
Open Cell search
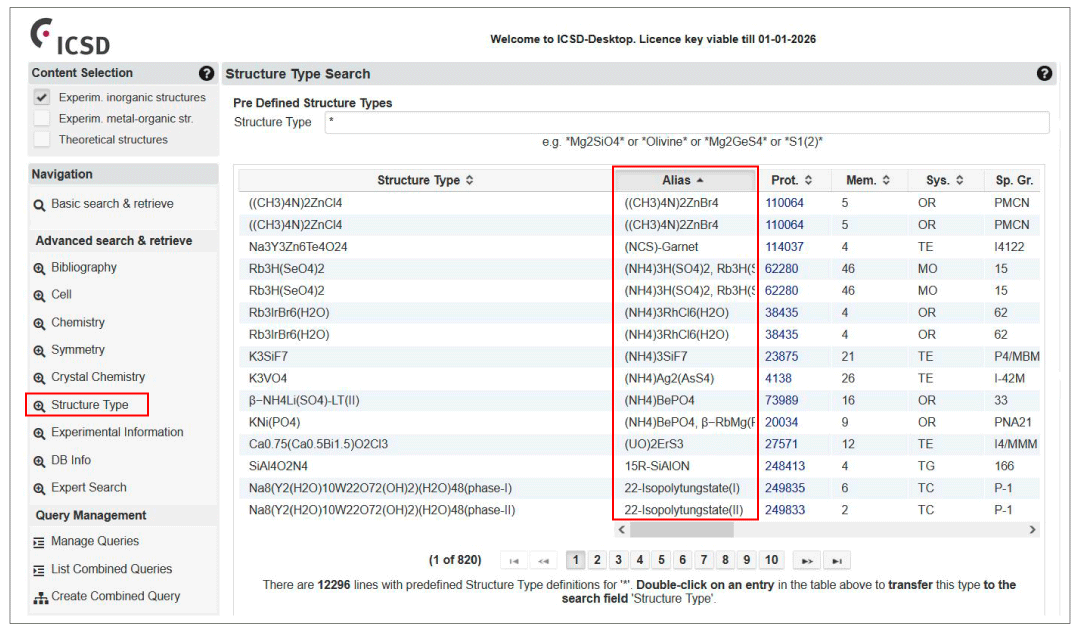tap(61, 295)
